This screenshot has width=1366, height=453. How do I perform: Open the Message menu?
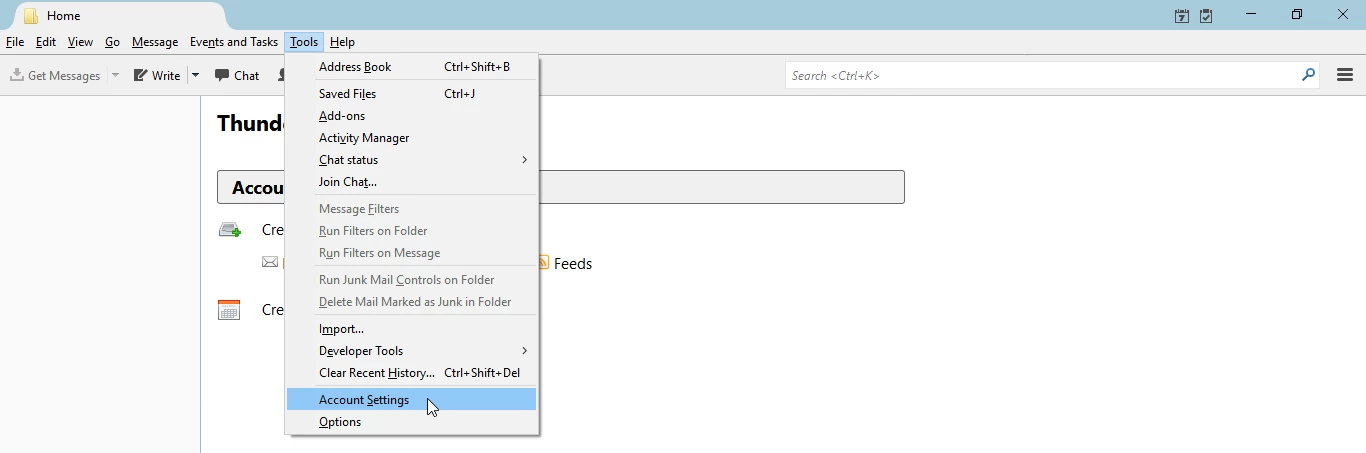click(x=155, y=42)
